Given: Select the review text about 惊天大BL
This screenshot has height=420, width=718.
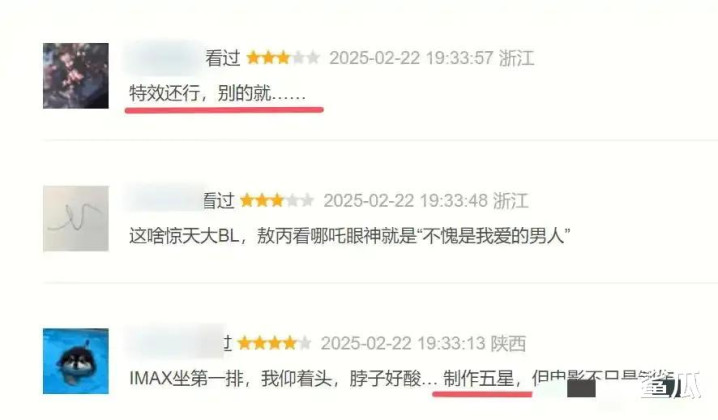Looking at the screenshot, I should 350,236.
